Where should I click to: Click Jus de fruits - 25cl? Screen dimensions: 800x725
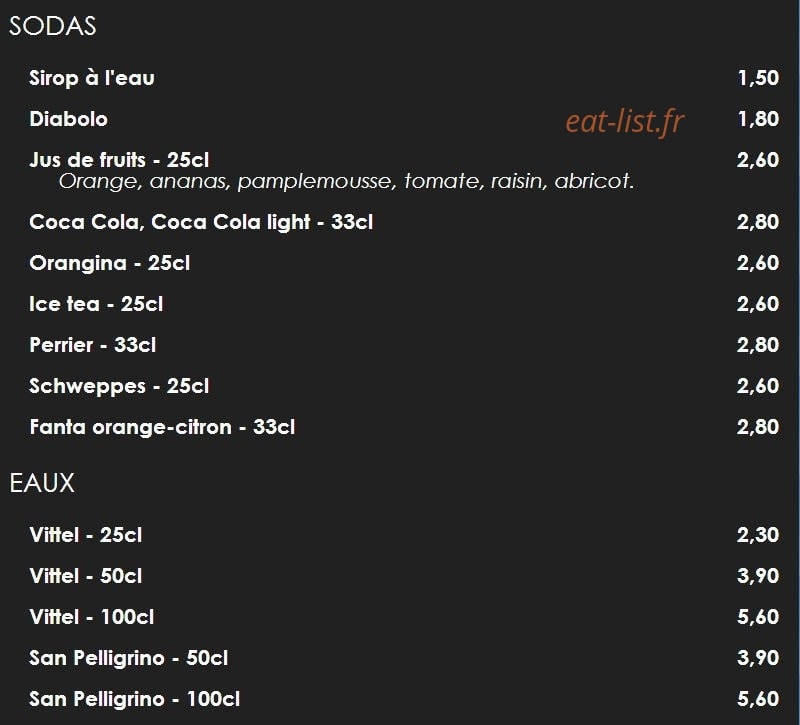click(x=119, y=160)
